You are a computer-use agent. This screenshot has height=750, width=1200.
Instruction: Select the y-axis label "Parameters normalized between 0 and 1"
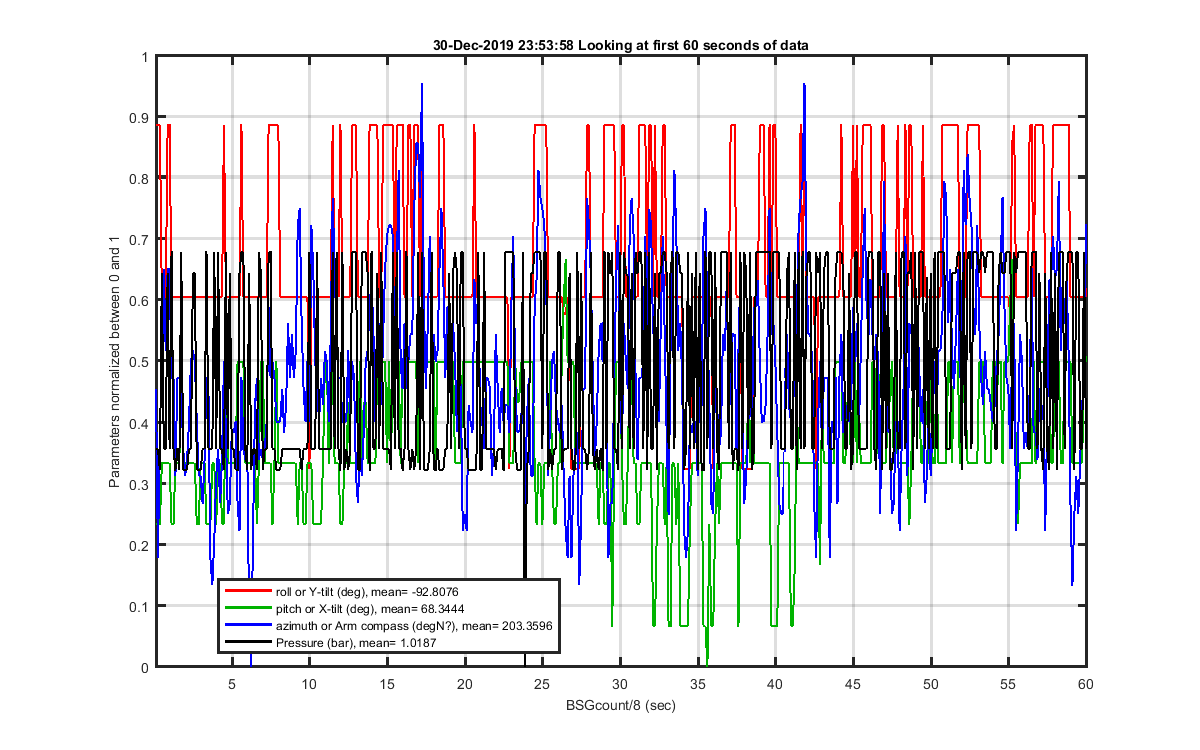pos(115,363)
